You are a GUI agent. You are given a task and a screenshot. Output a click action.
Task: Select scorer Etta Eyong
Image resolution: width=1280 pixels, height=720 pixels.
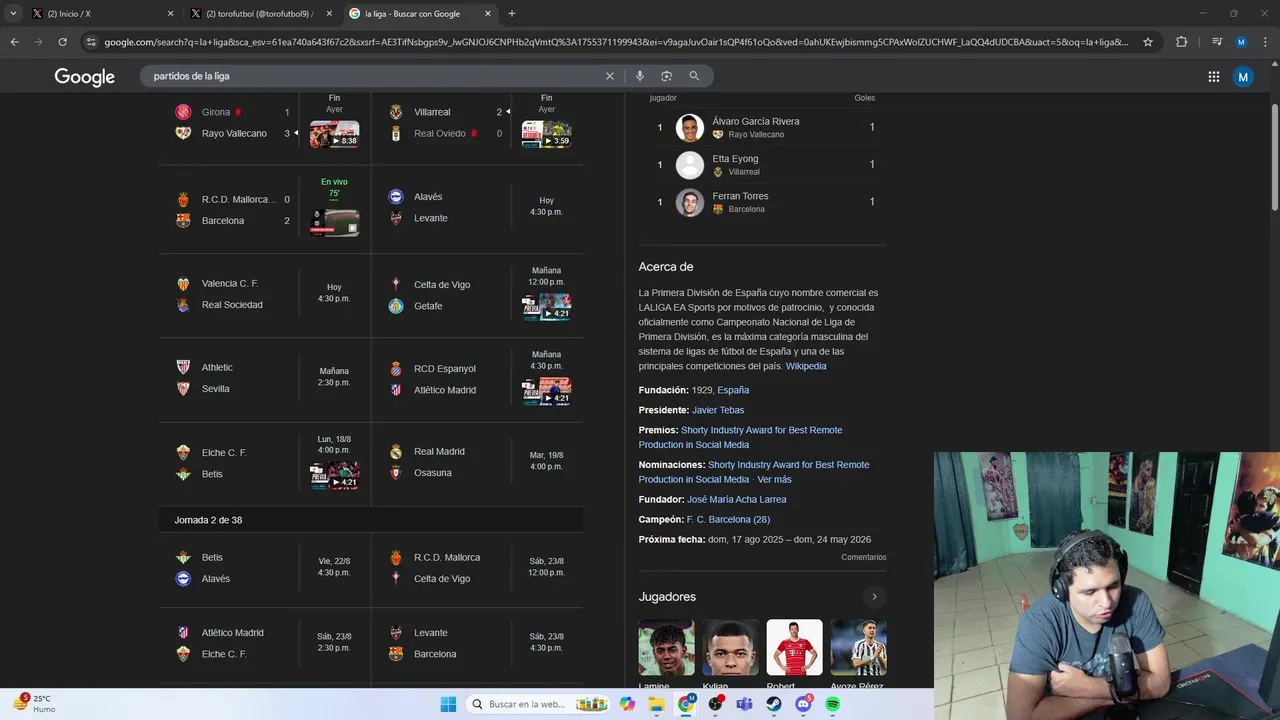762,165
